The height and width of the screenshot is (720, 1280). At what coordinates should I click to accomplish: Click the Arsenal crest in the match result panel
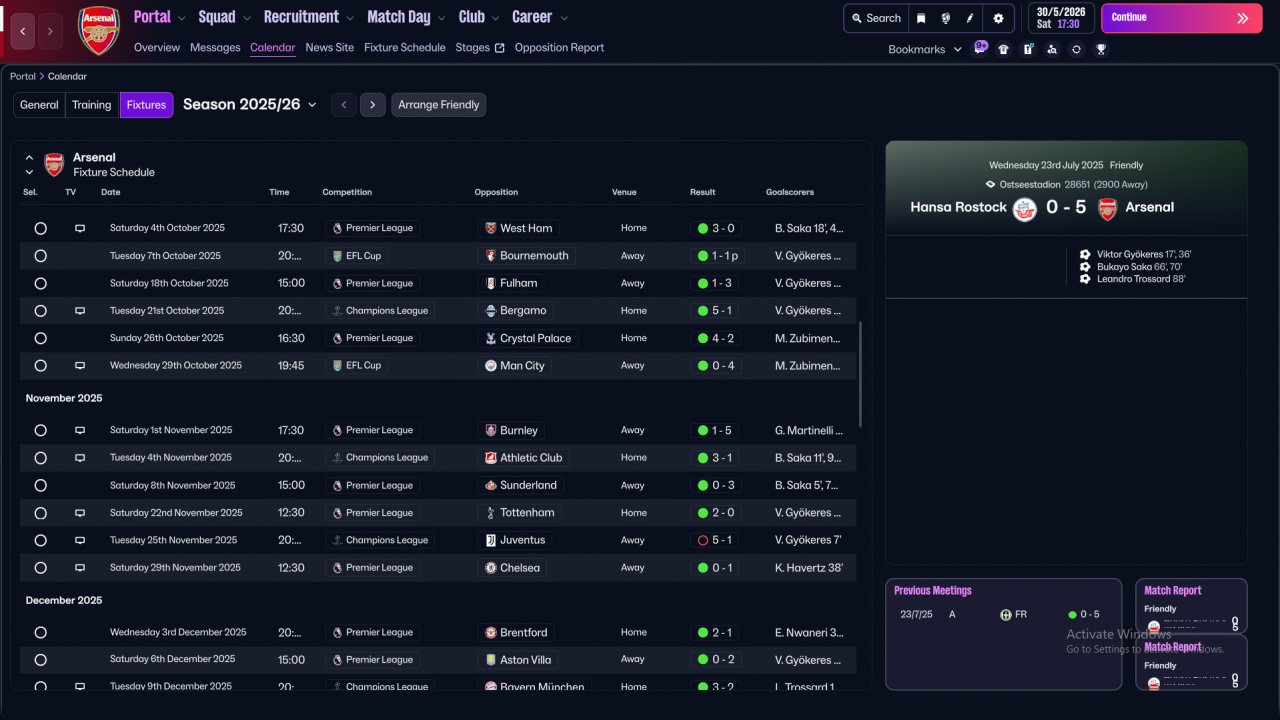click(1108, 209)
